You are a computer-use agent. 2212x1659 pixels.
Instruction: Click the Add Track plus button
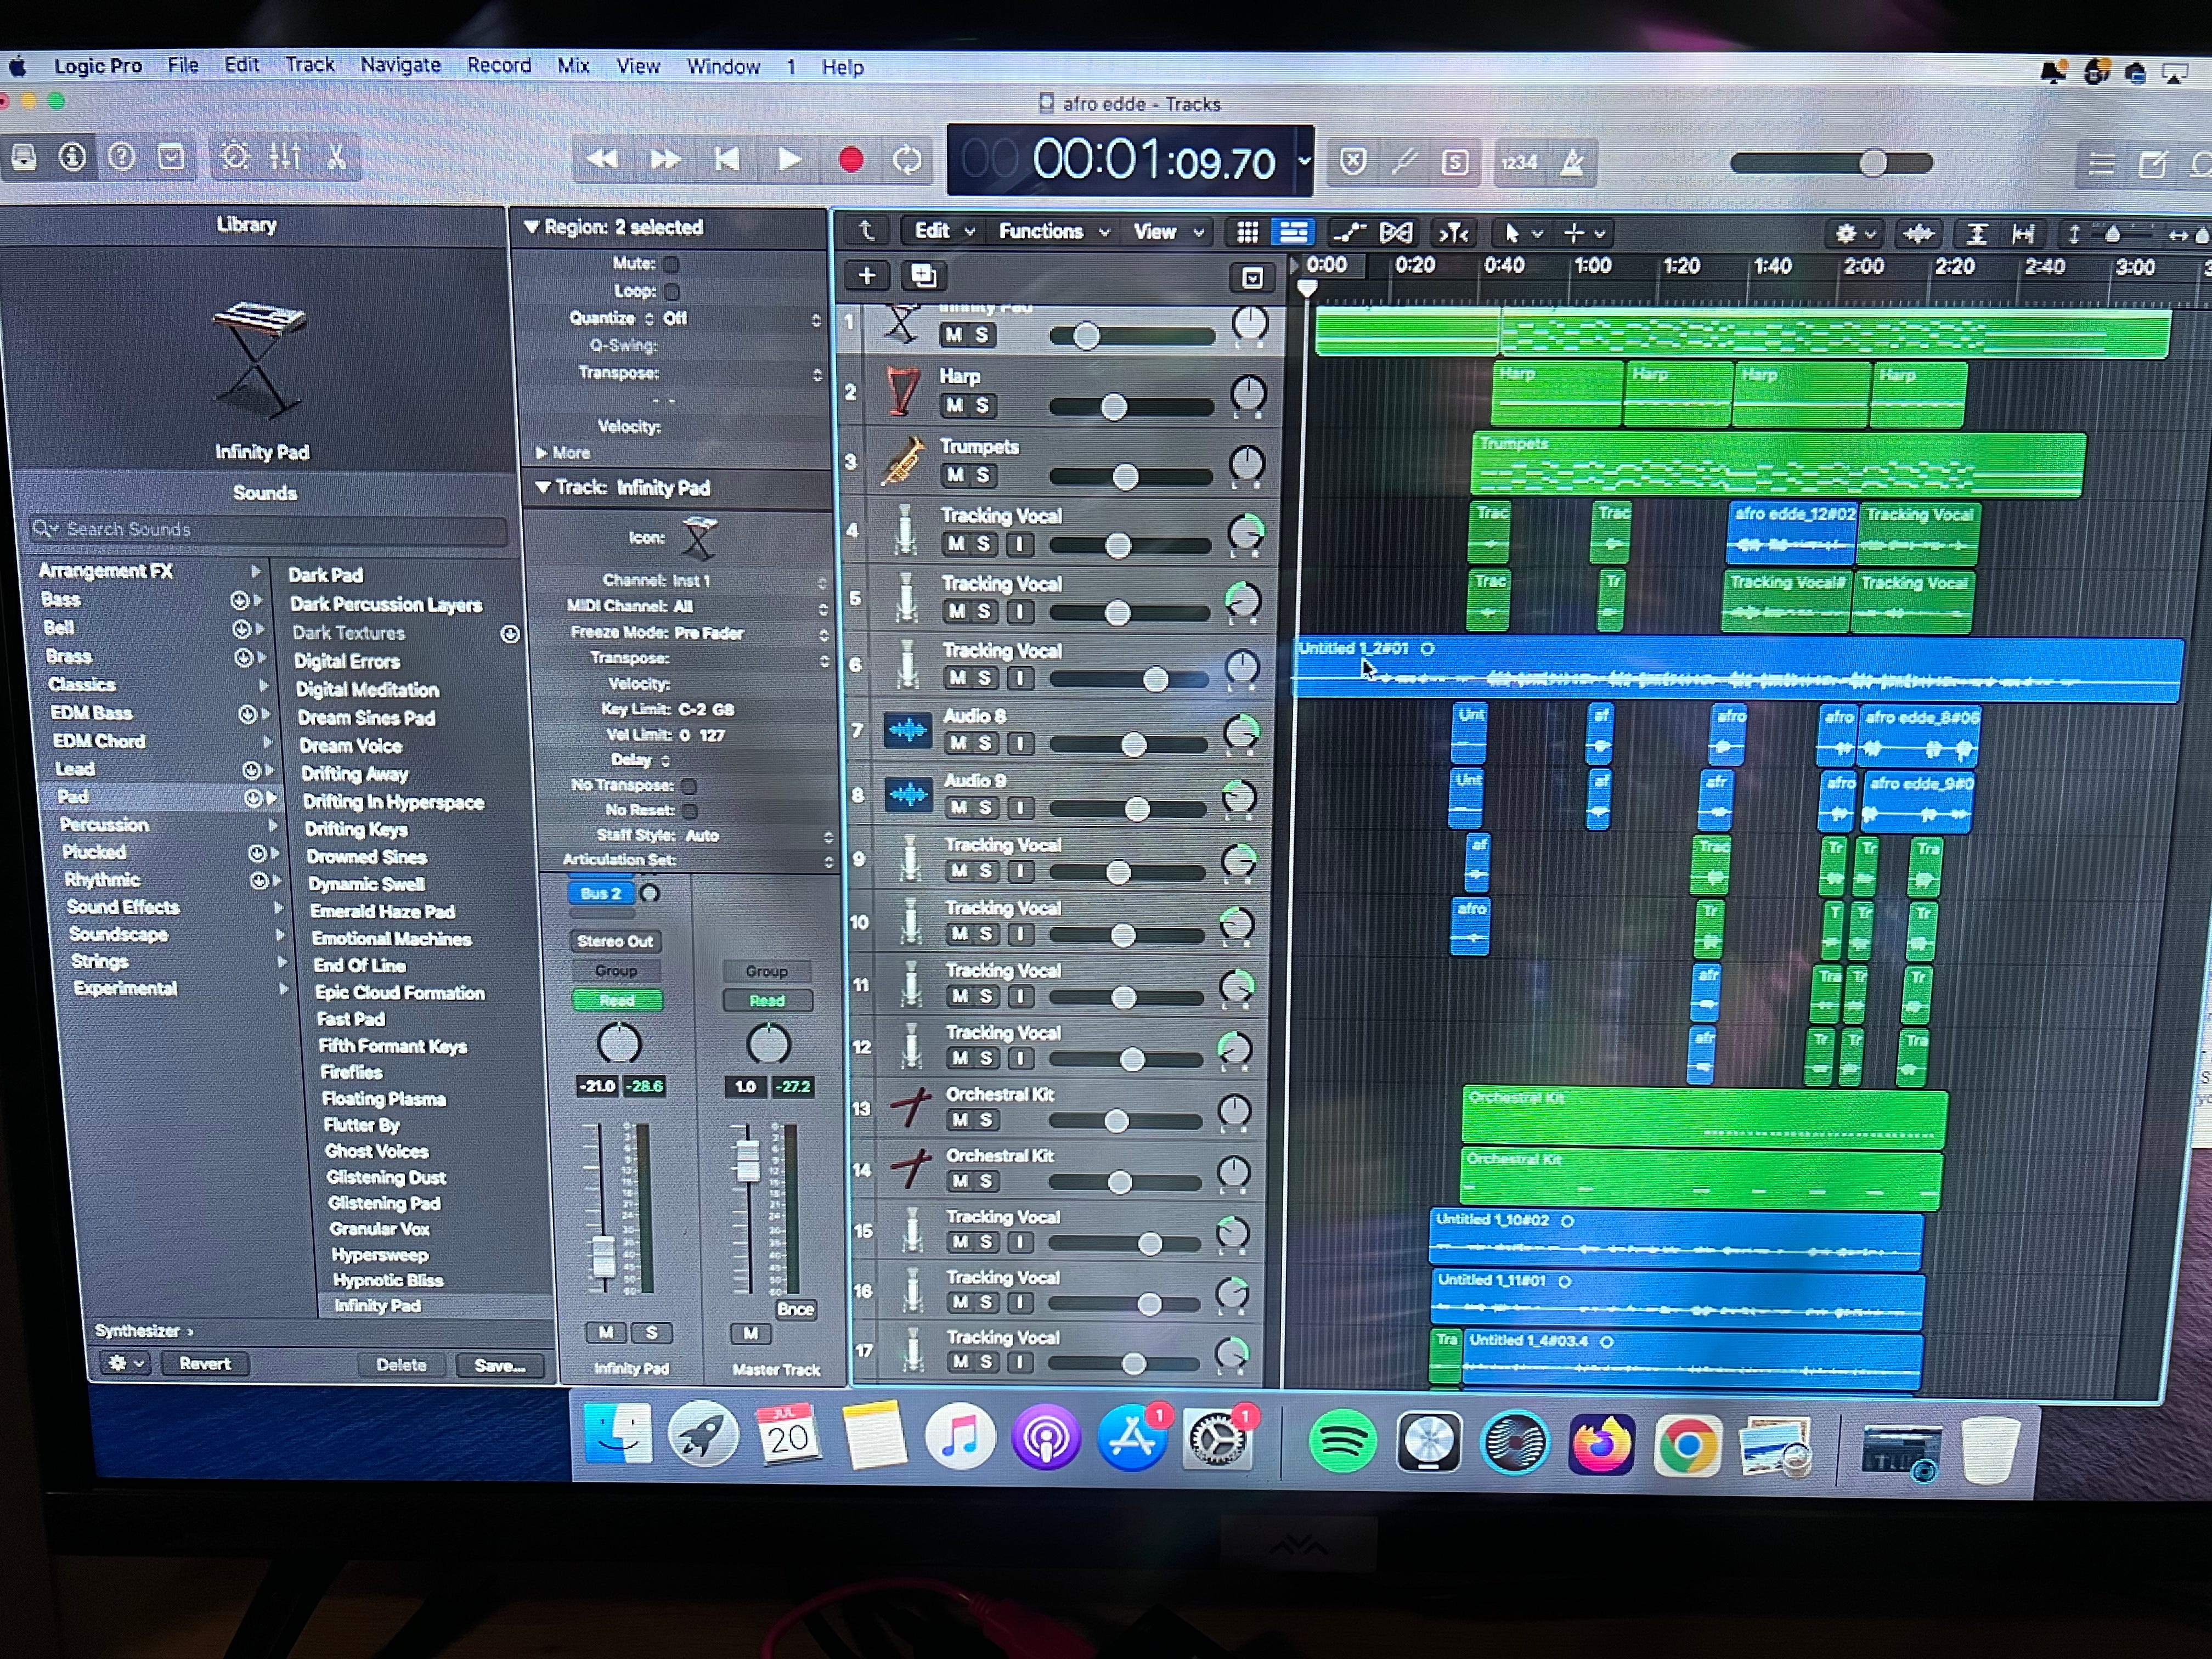pyautogui.click(x=866, y=276)
